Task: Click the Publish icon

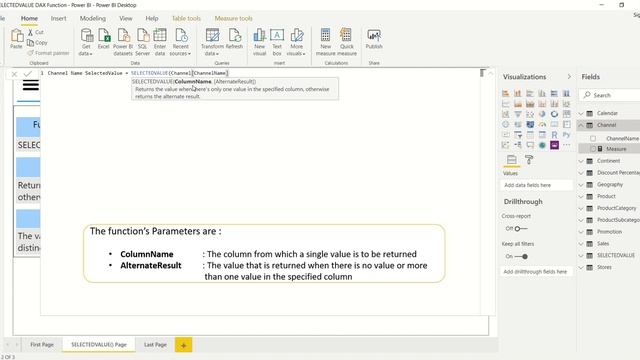Action: [374, 36]
